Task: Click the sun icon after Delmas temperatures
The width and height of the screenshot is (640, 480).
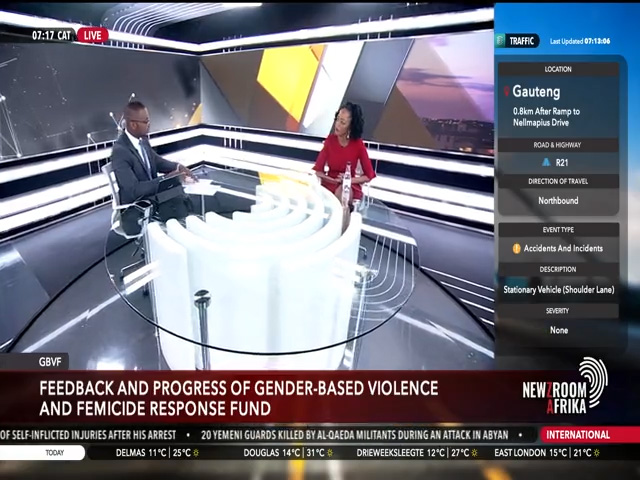Action: tap(196, 453)
